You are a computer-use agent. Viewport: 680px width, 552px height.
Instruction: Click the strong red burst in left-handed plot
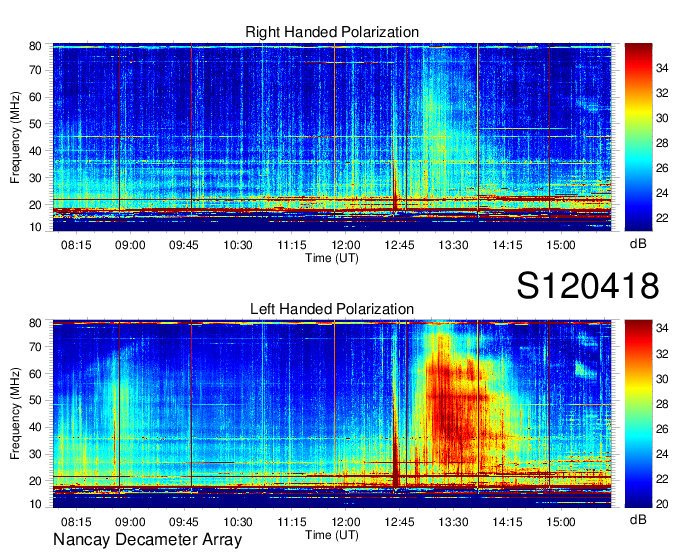click(455, 403)
